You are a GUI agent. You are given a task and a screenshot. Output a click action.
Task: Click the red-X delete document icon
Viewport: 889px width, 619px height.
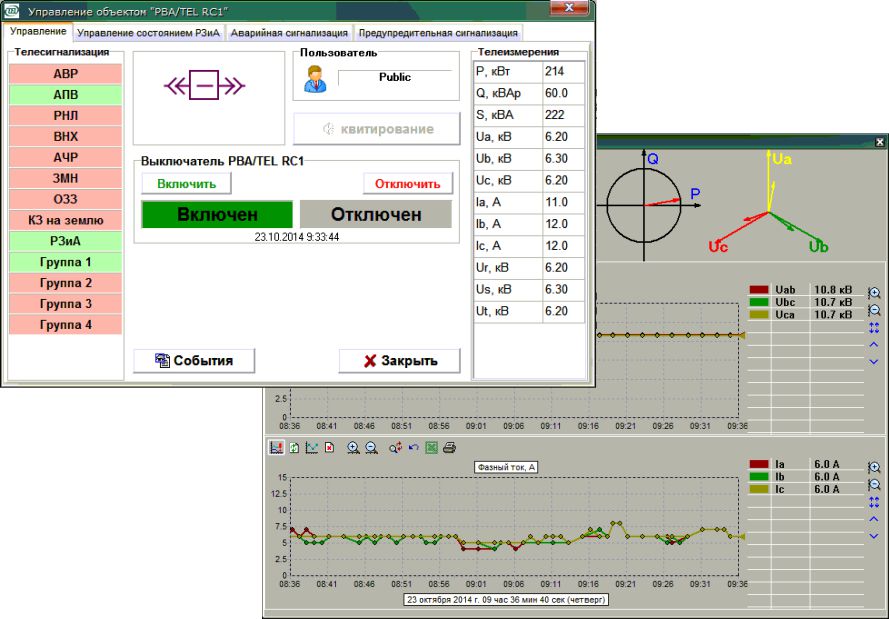[329, 448]
